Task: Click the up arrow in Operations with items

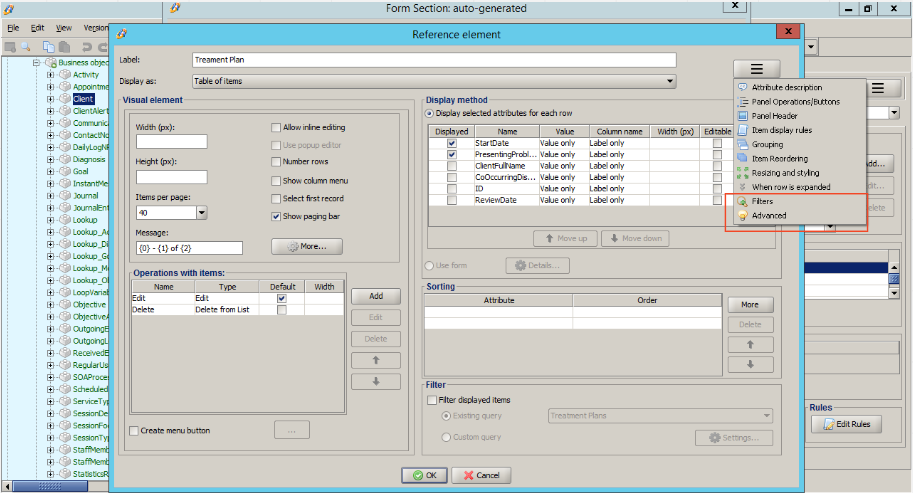Action: pos(376,360)
